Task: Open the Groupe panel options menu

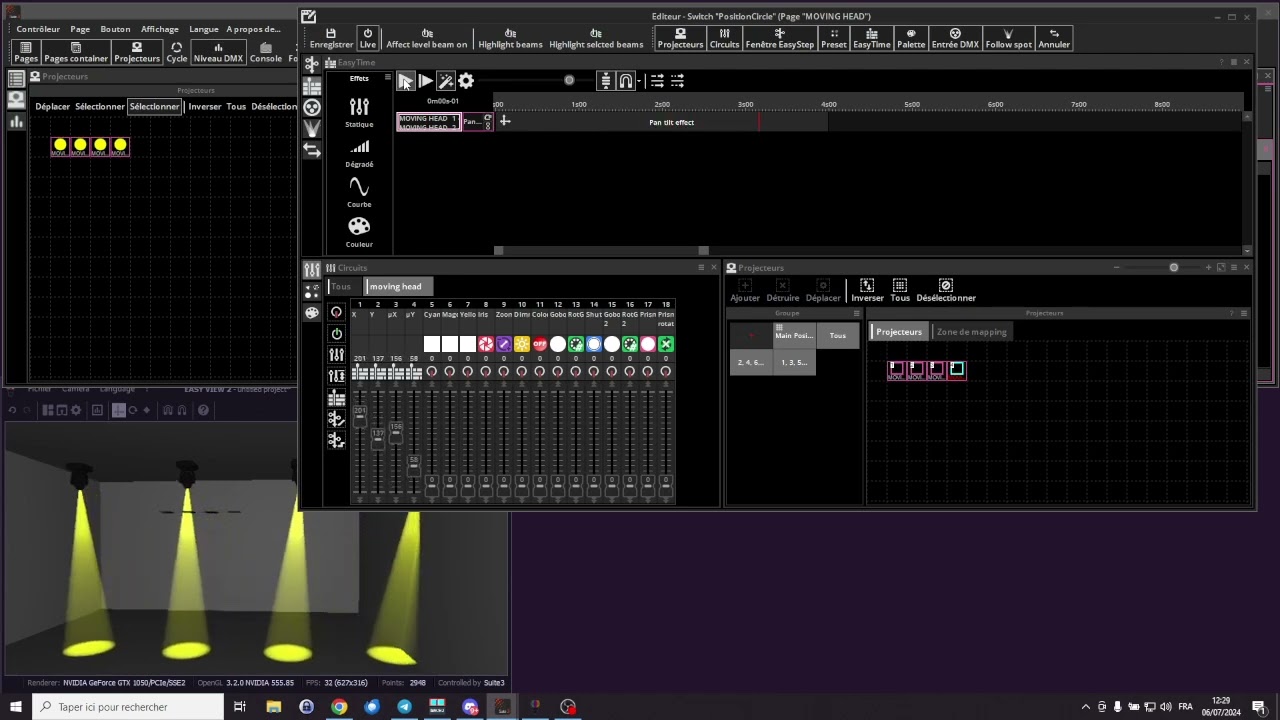Action: 856,313
